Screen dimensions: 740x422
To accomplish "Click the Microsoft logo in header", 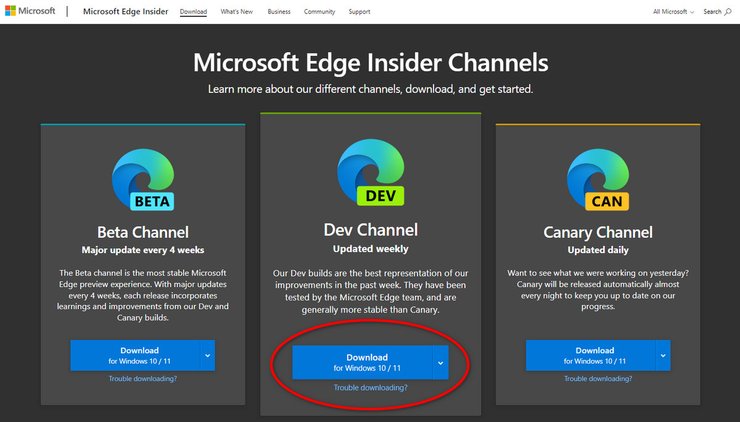I will tap(30, 11).
